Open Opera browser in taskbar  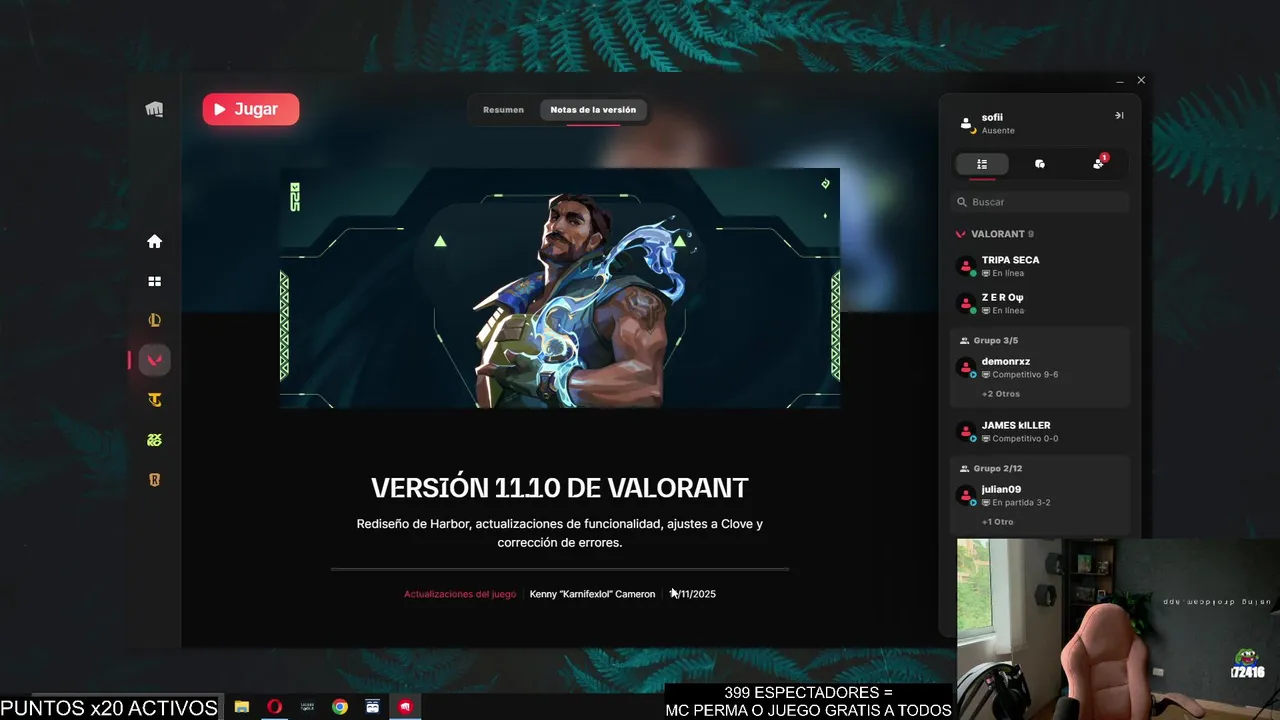pyautogui.click(x=274, y=706)
